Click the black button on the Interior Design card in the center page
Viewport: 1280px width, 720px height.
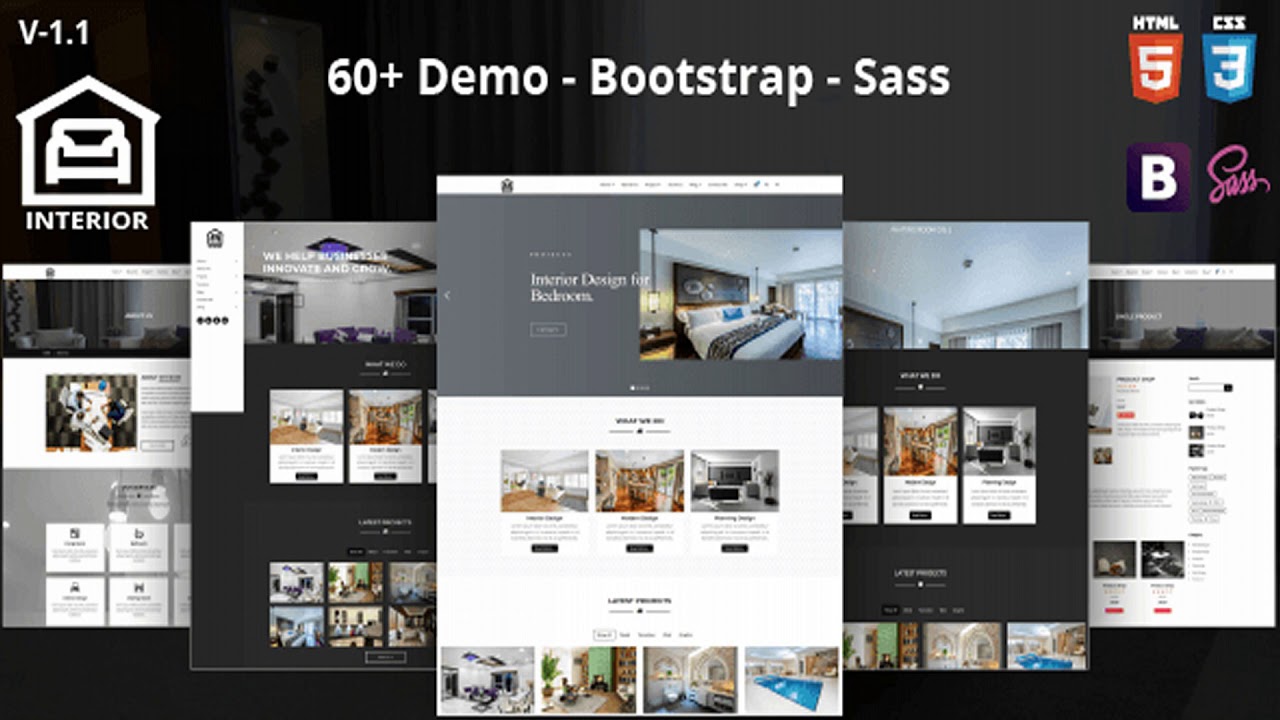point(544,548)
